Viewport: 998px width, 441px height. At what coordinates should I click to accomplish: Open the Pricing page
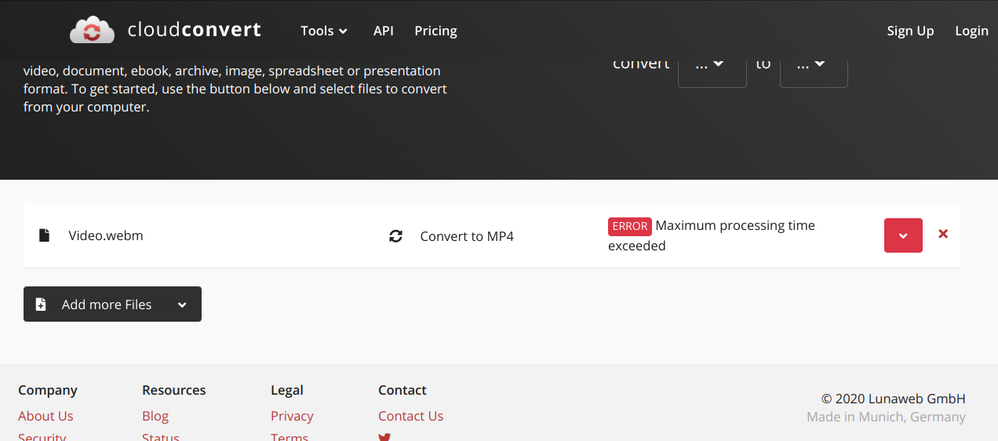pyautogui.click(x=435, y=31)
